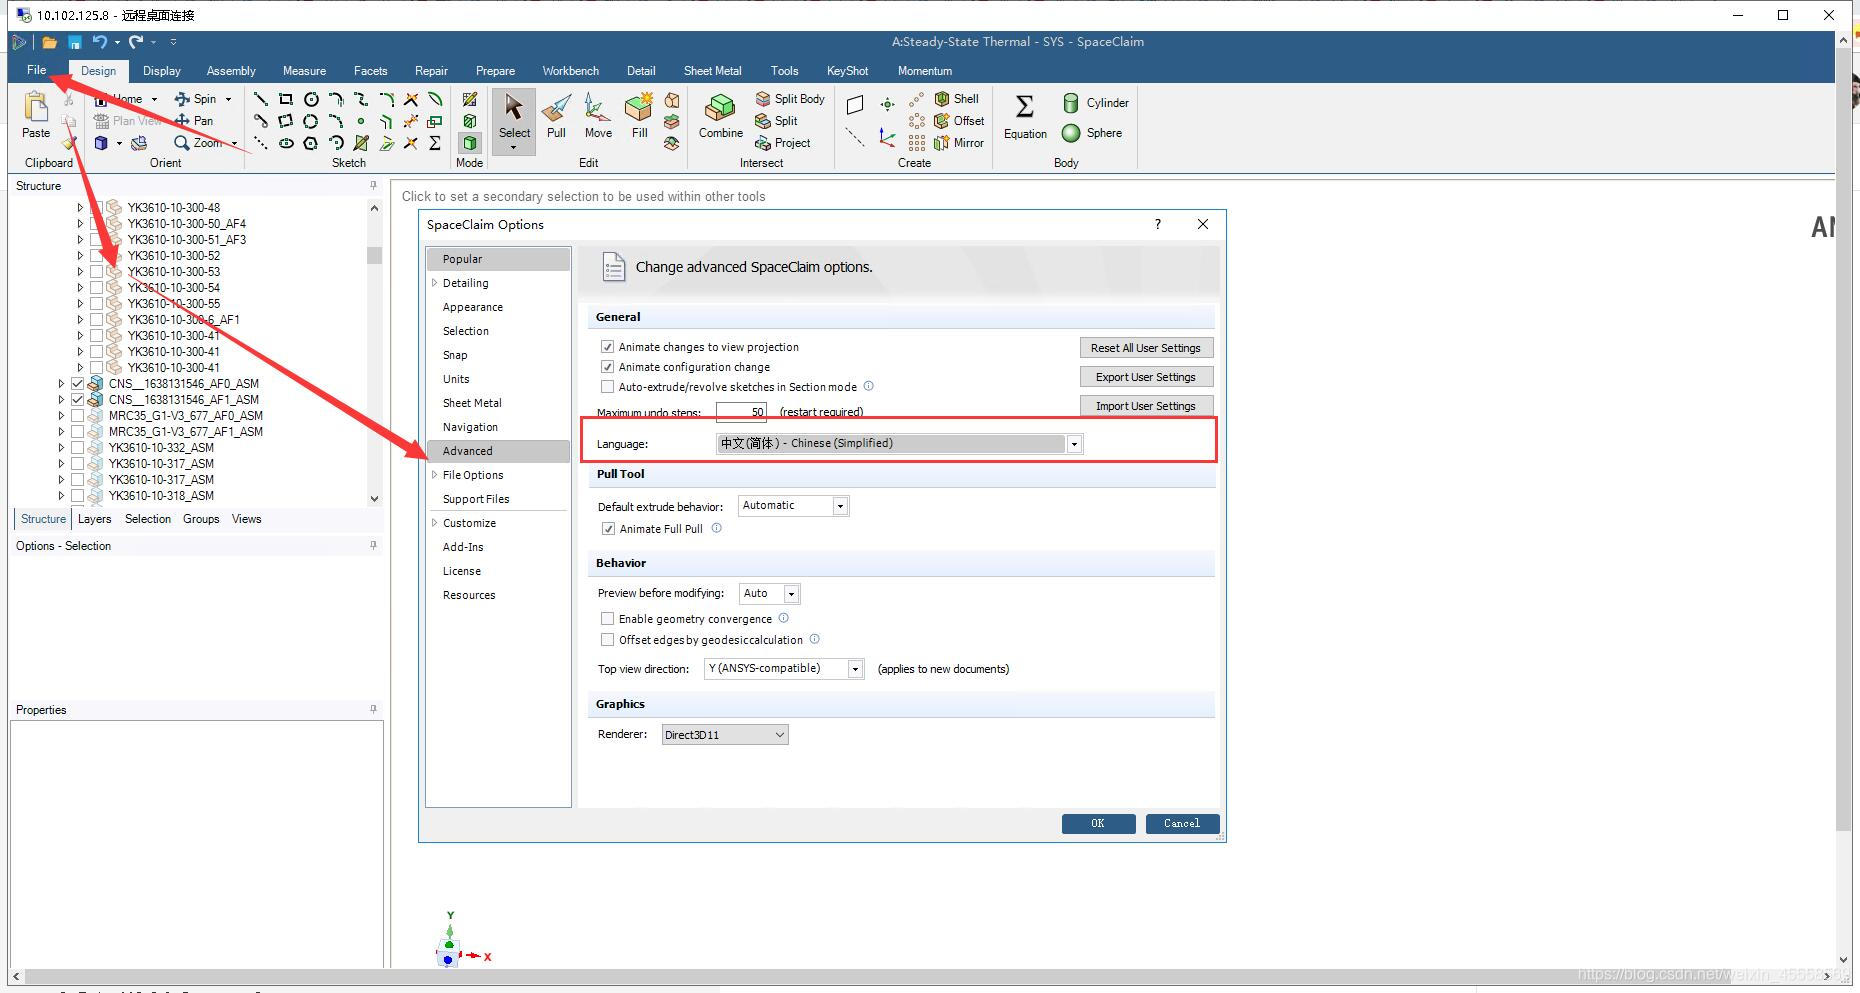Click Reset All User Settings button
The height and width of the screenshot is (993, 1860).
[1145, 348]
